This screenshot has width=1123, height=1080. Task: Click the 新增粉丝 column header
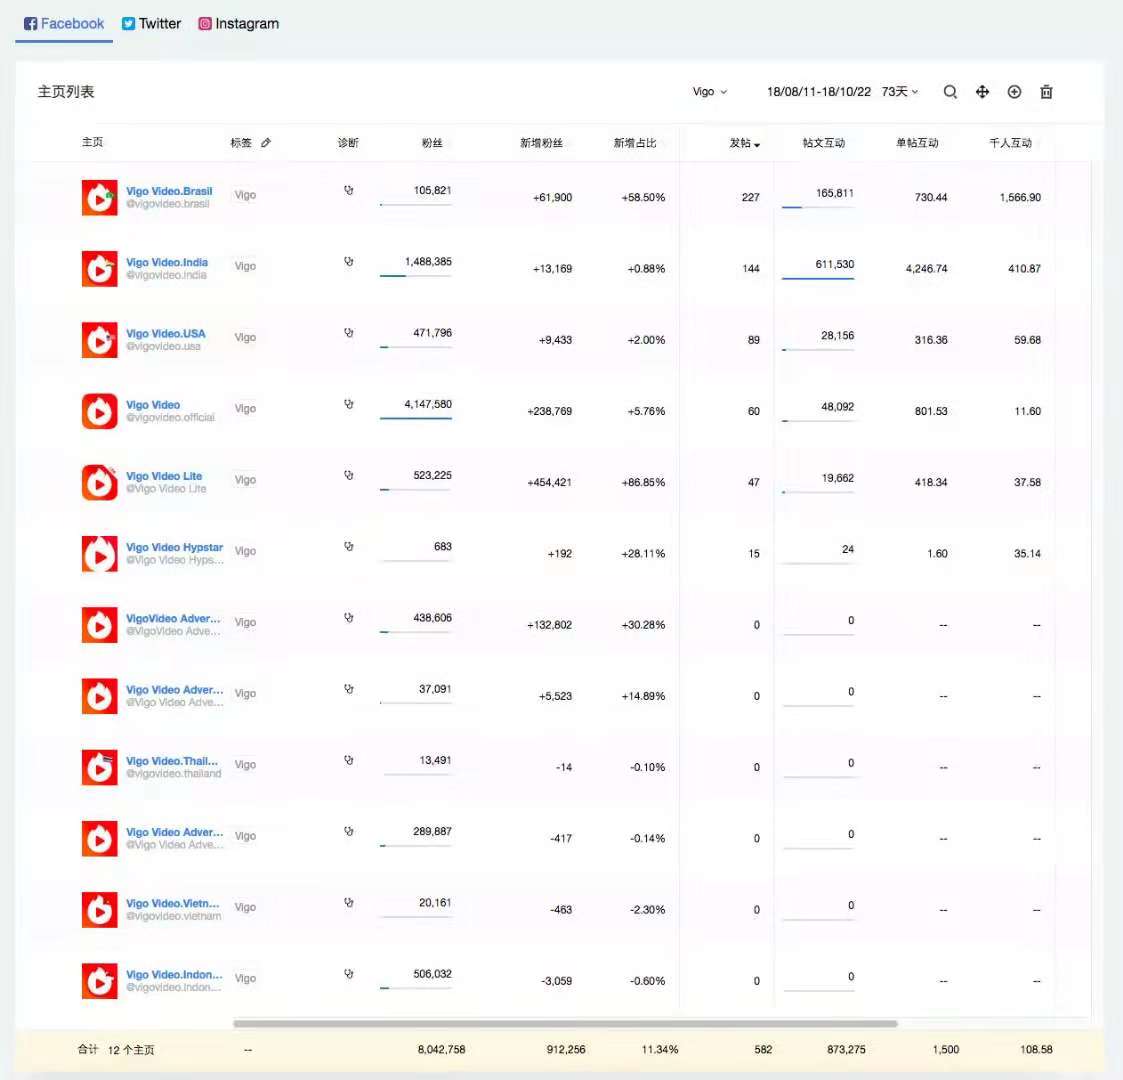541,143
